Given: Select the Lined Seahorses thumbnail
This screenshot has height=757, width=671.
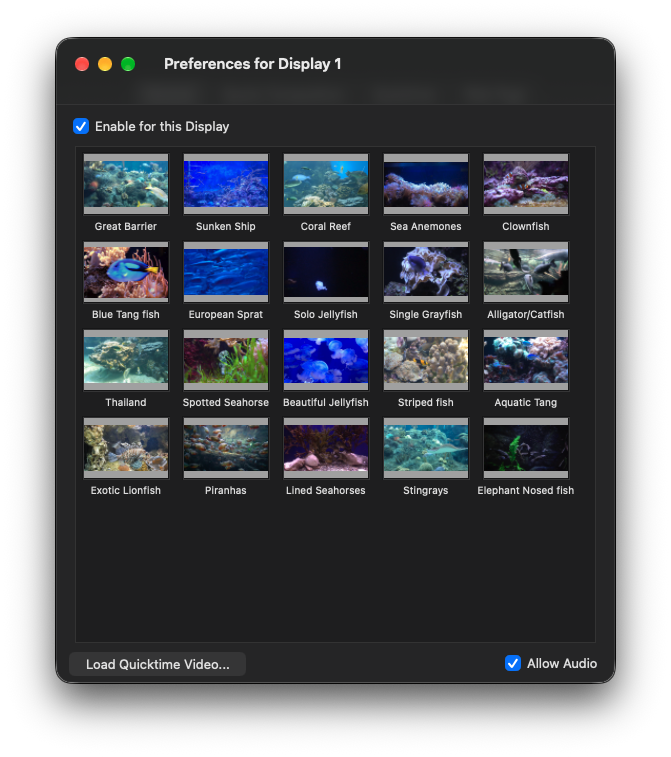Looking at the screenshot, I should (x=326, y=448).
